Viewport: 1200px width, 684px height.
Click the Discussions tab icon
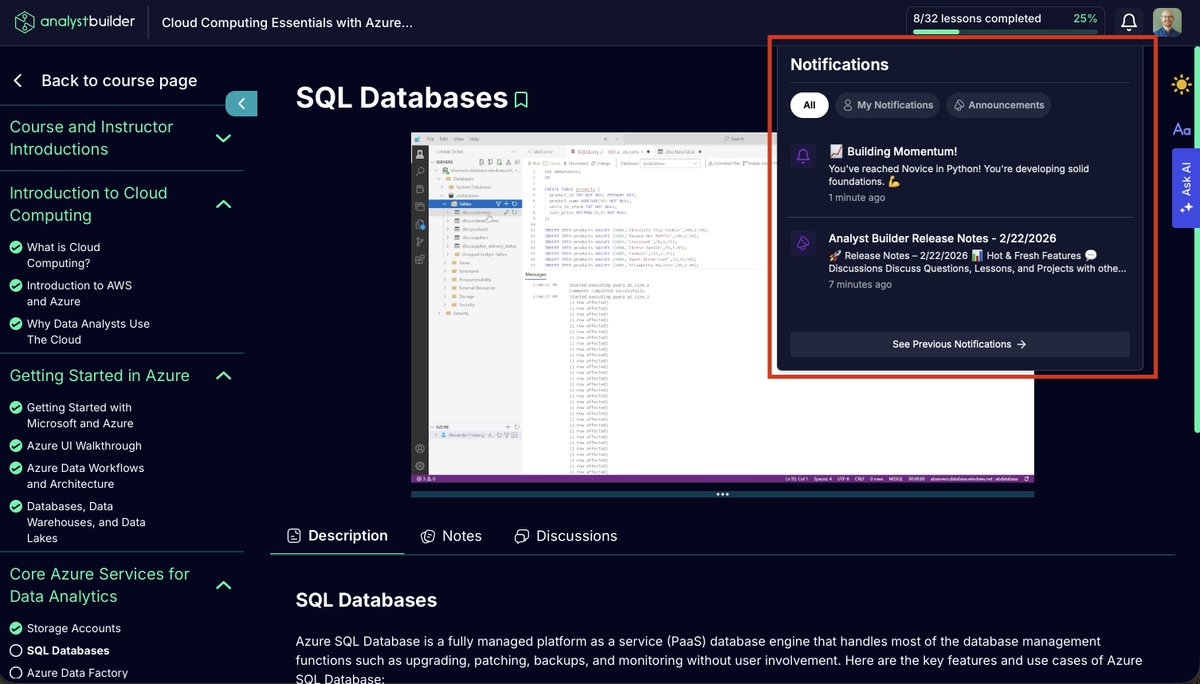click(521, 536)
